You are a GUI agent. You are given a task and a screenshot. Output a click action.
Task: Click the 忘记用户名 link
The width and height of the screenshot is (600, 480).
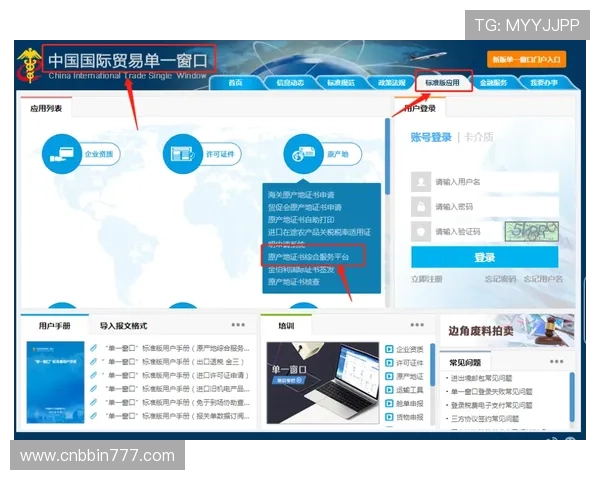543,279
